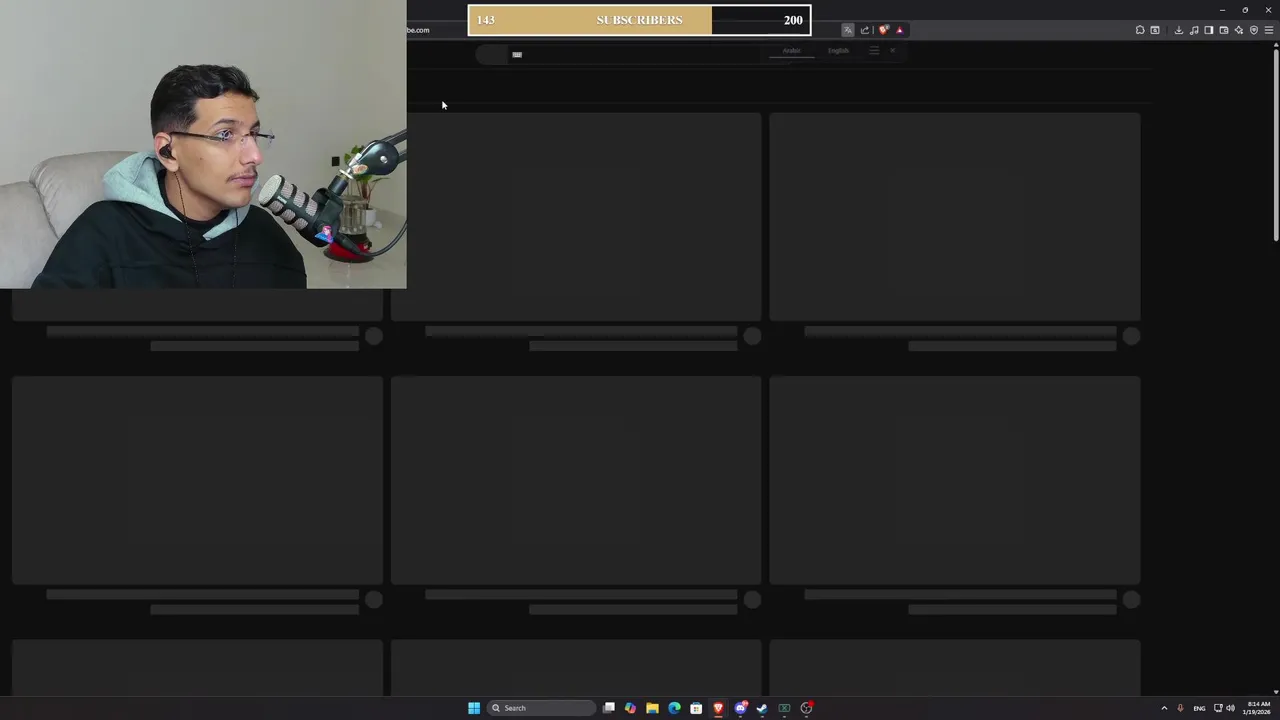This screenshot has width=1280, height=720.
Task: Open File Explorer from the taskbar
Action: coord(652,708)
